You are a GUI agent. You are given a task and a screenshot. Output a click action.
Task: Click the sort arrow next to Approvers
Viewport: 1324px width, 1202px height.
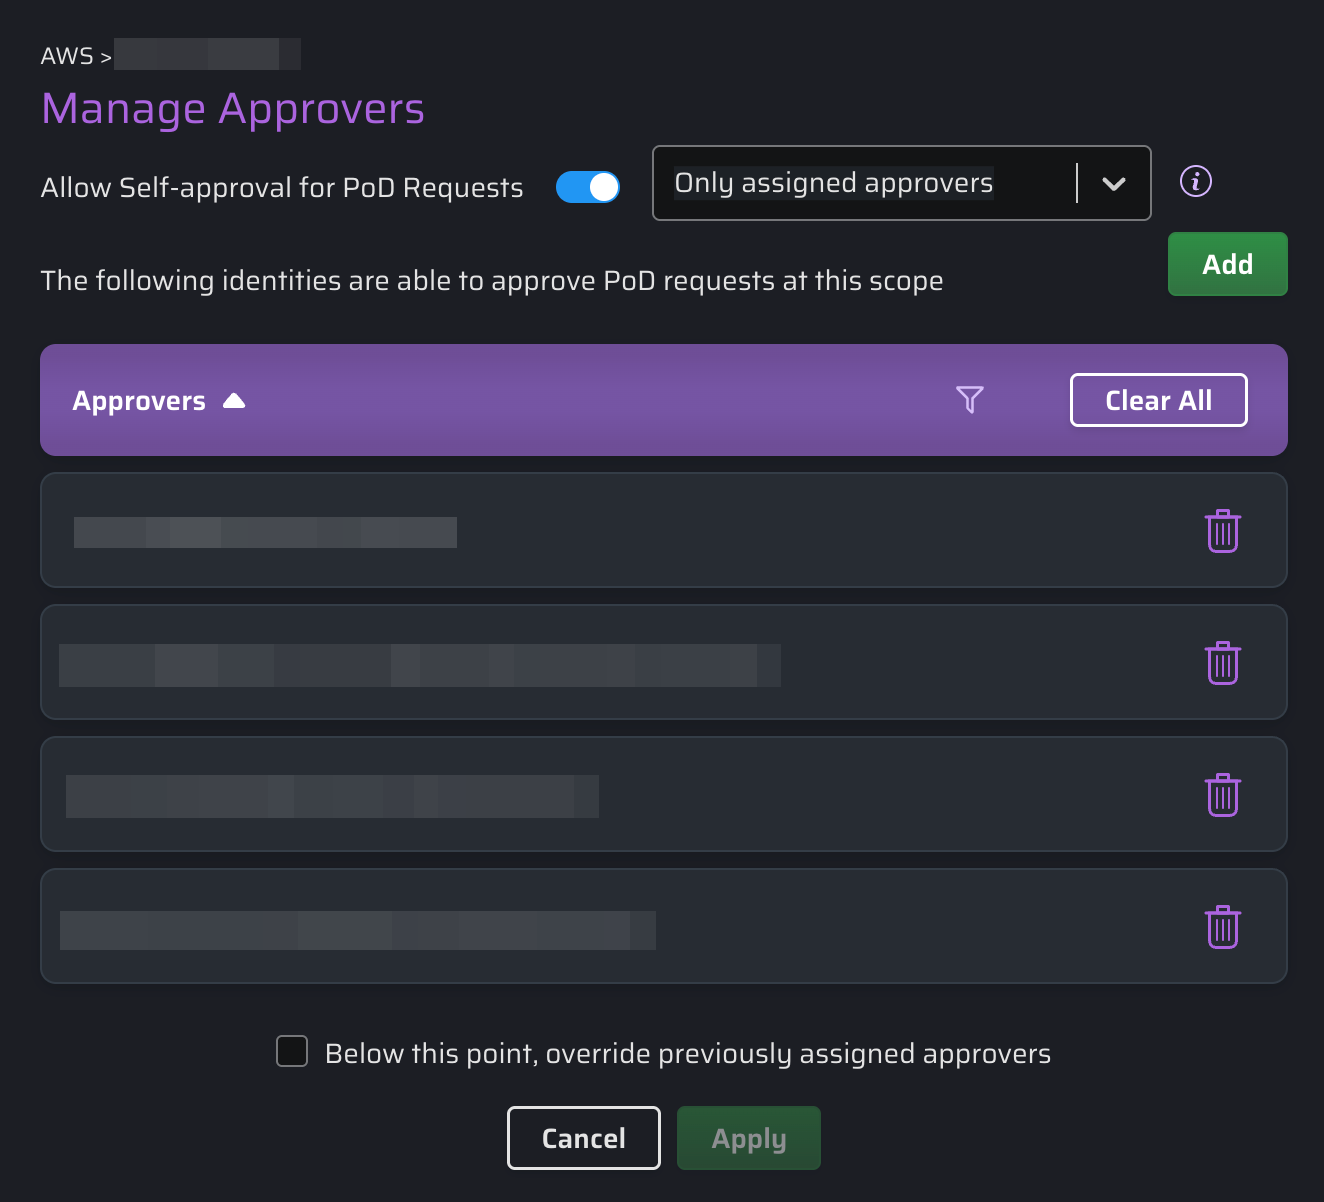click(234, 401)
